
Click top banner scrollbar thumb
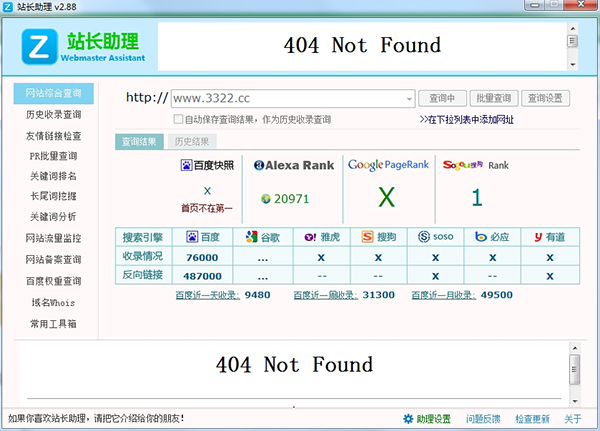573,41
